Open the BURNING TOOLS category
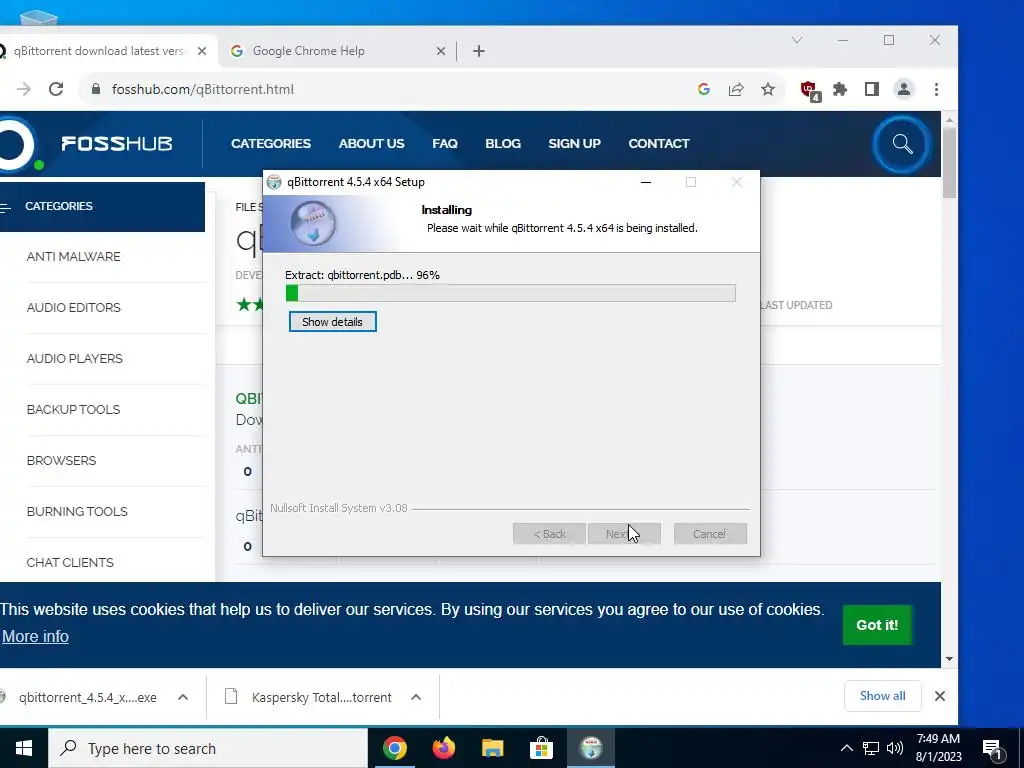 pyautogui.click(x=77, y=511)
